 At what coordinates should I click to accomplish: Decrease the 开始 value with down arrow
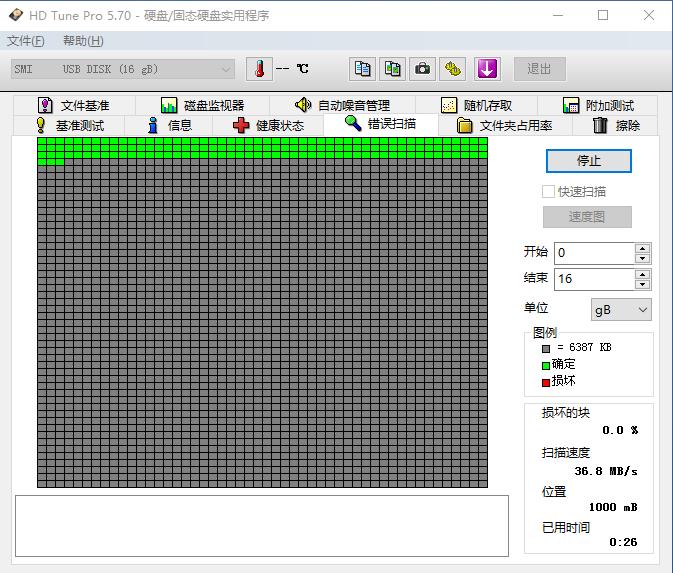[x=642, y=258]
